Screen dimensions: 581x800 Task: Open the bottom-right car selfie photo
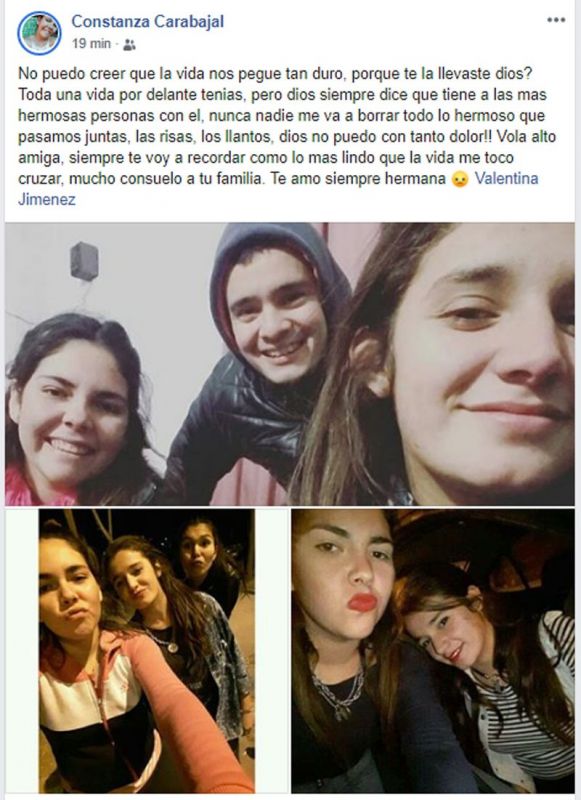(x=433, y=651)
